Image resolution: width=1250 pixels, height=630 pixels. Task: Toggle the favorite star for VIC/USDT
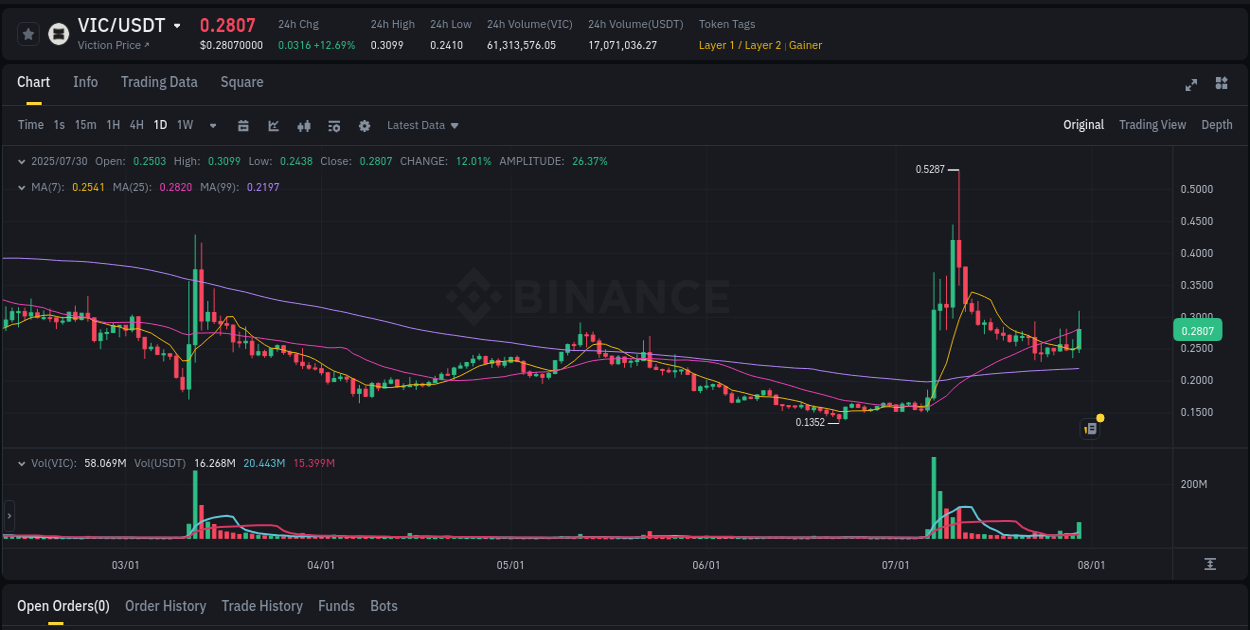(x=27, y=33)
